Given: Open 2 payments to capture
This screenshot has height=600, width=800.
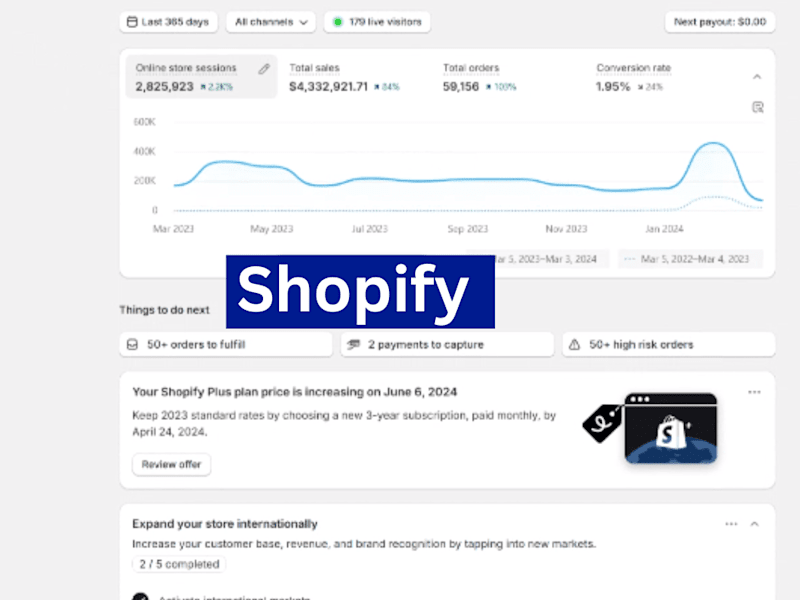Looking at the screenshot, I should tap(447, 344).
